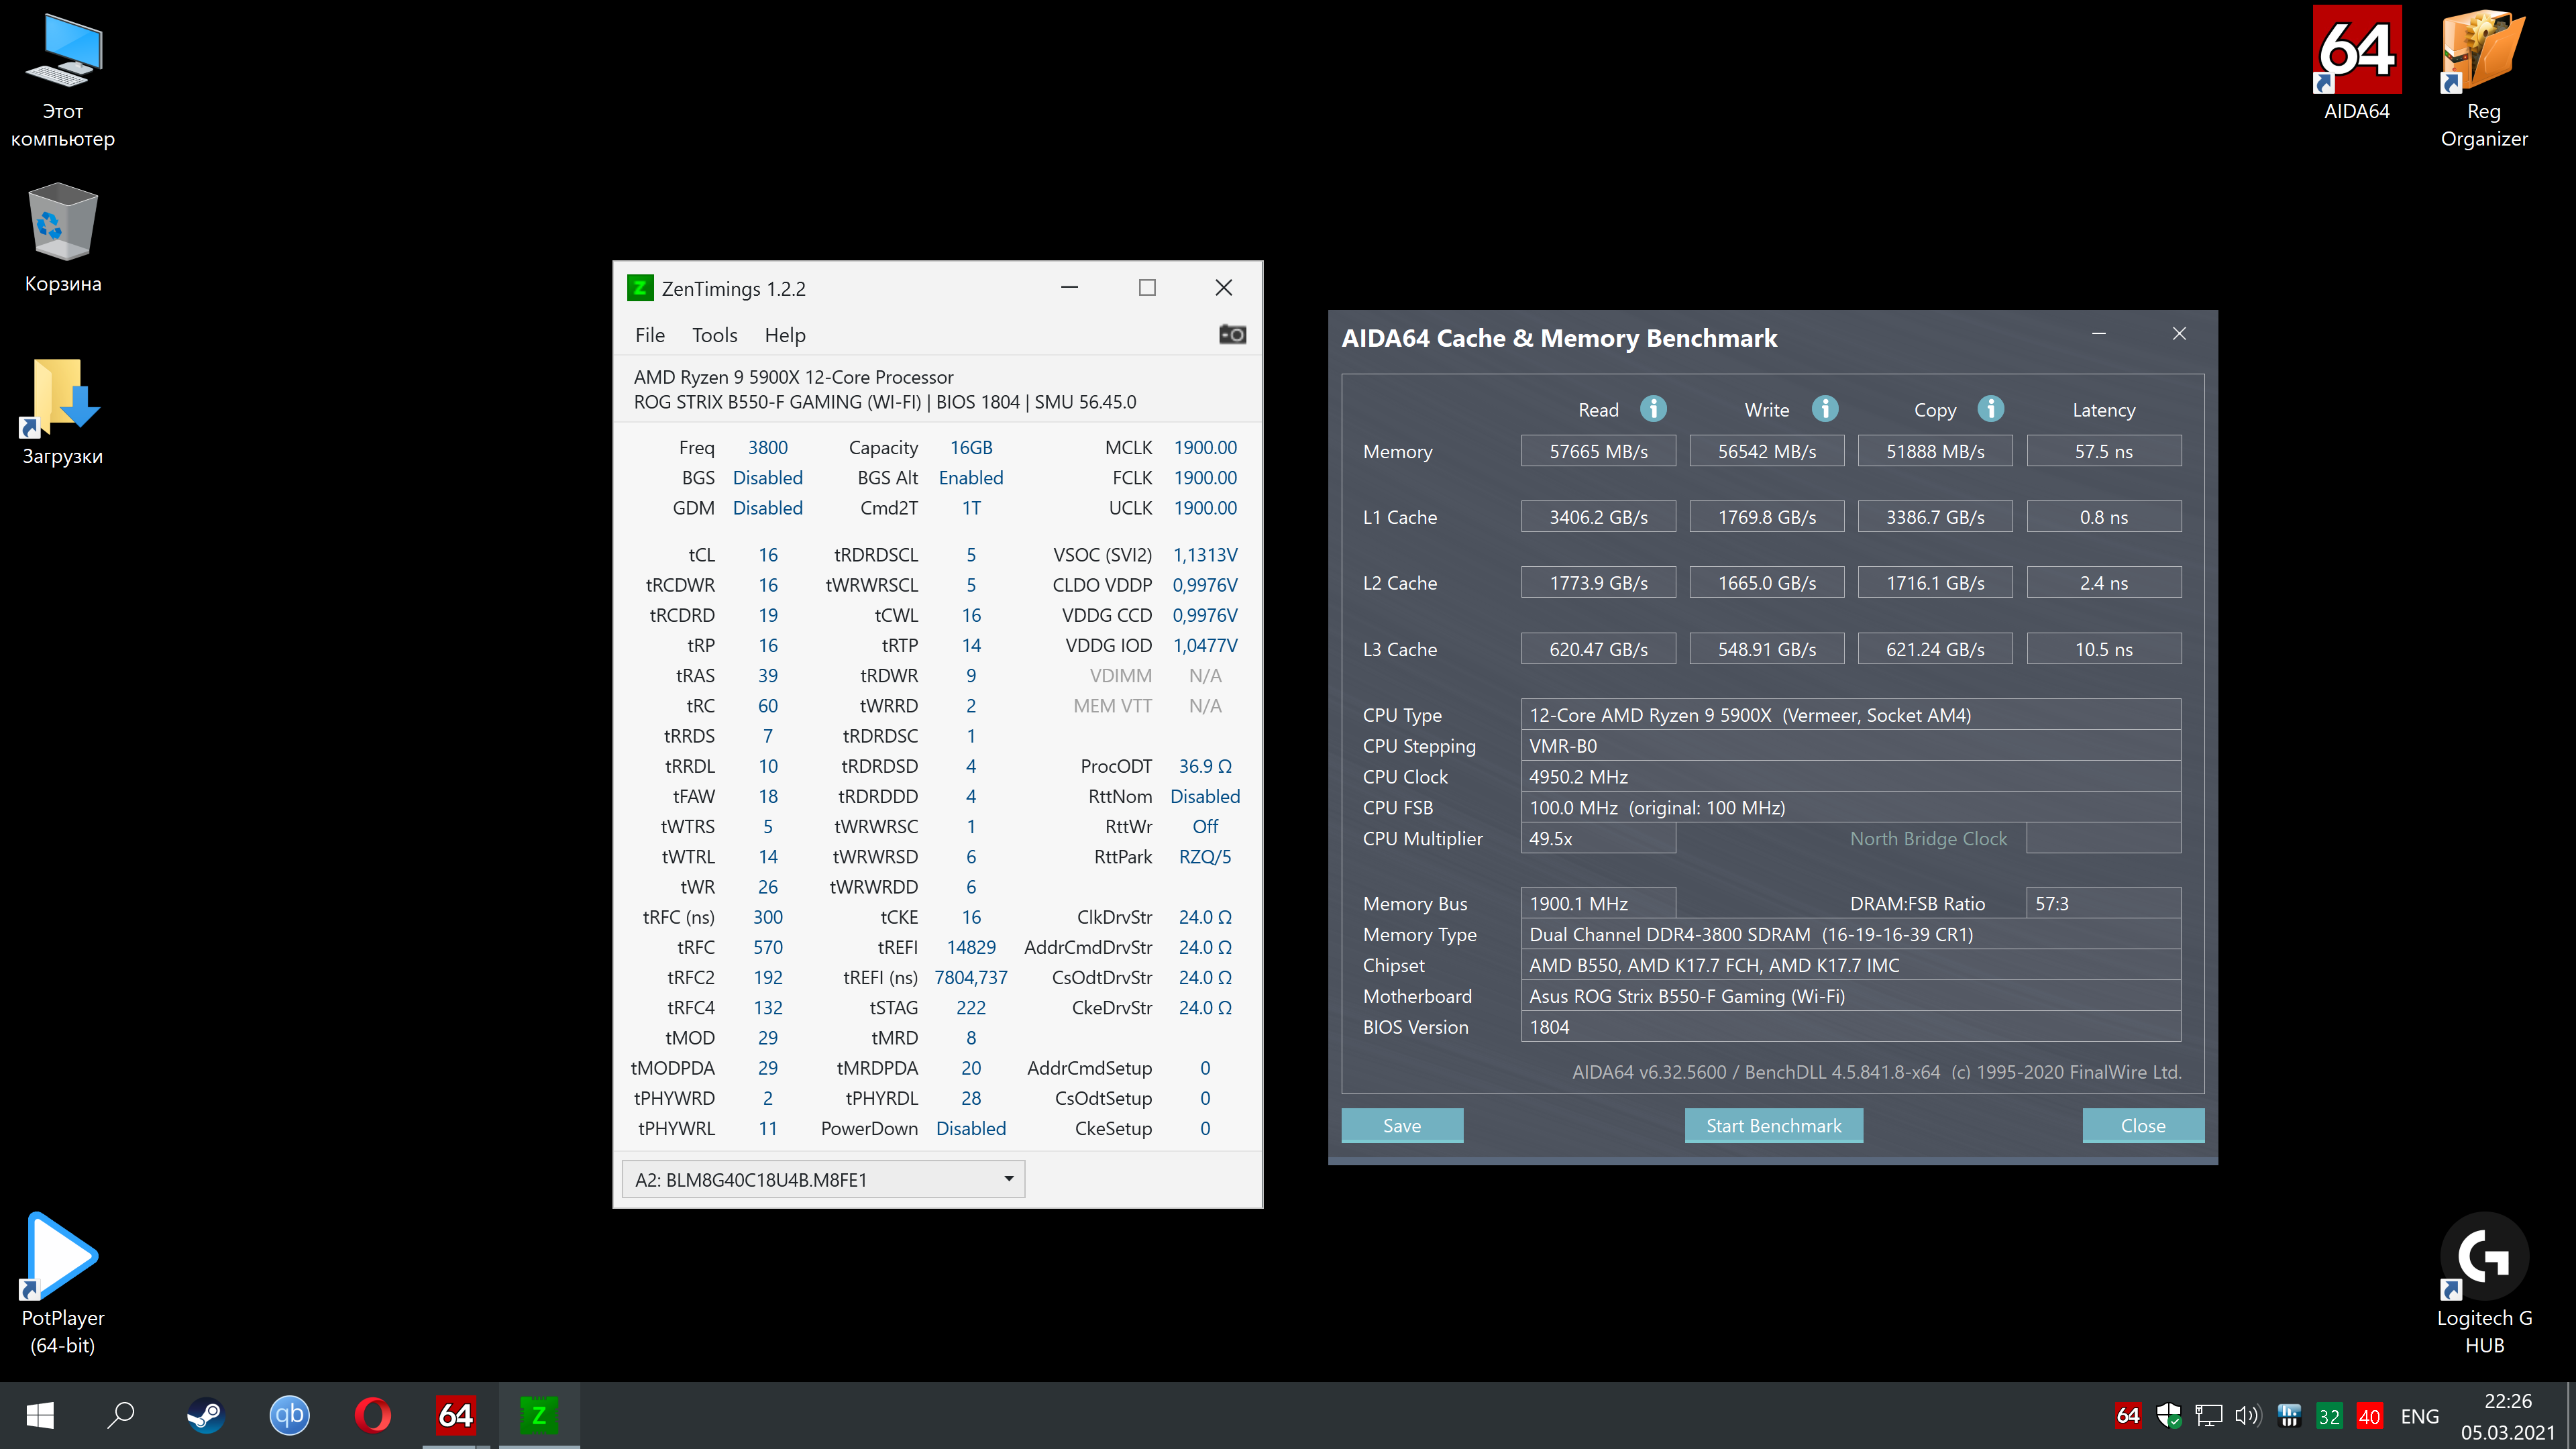Open the ENG language switcher

(2419, 1416)
